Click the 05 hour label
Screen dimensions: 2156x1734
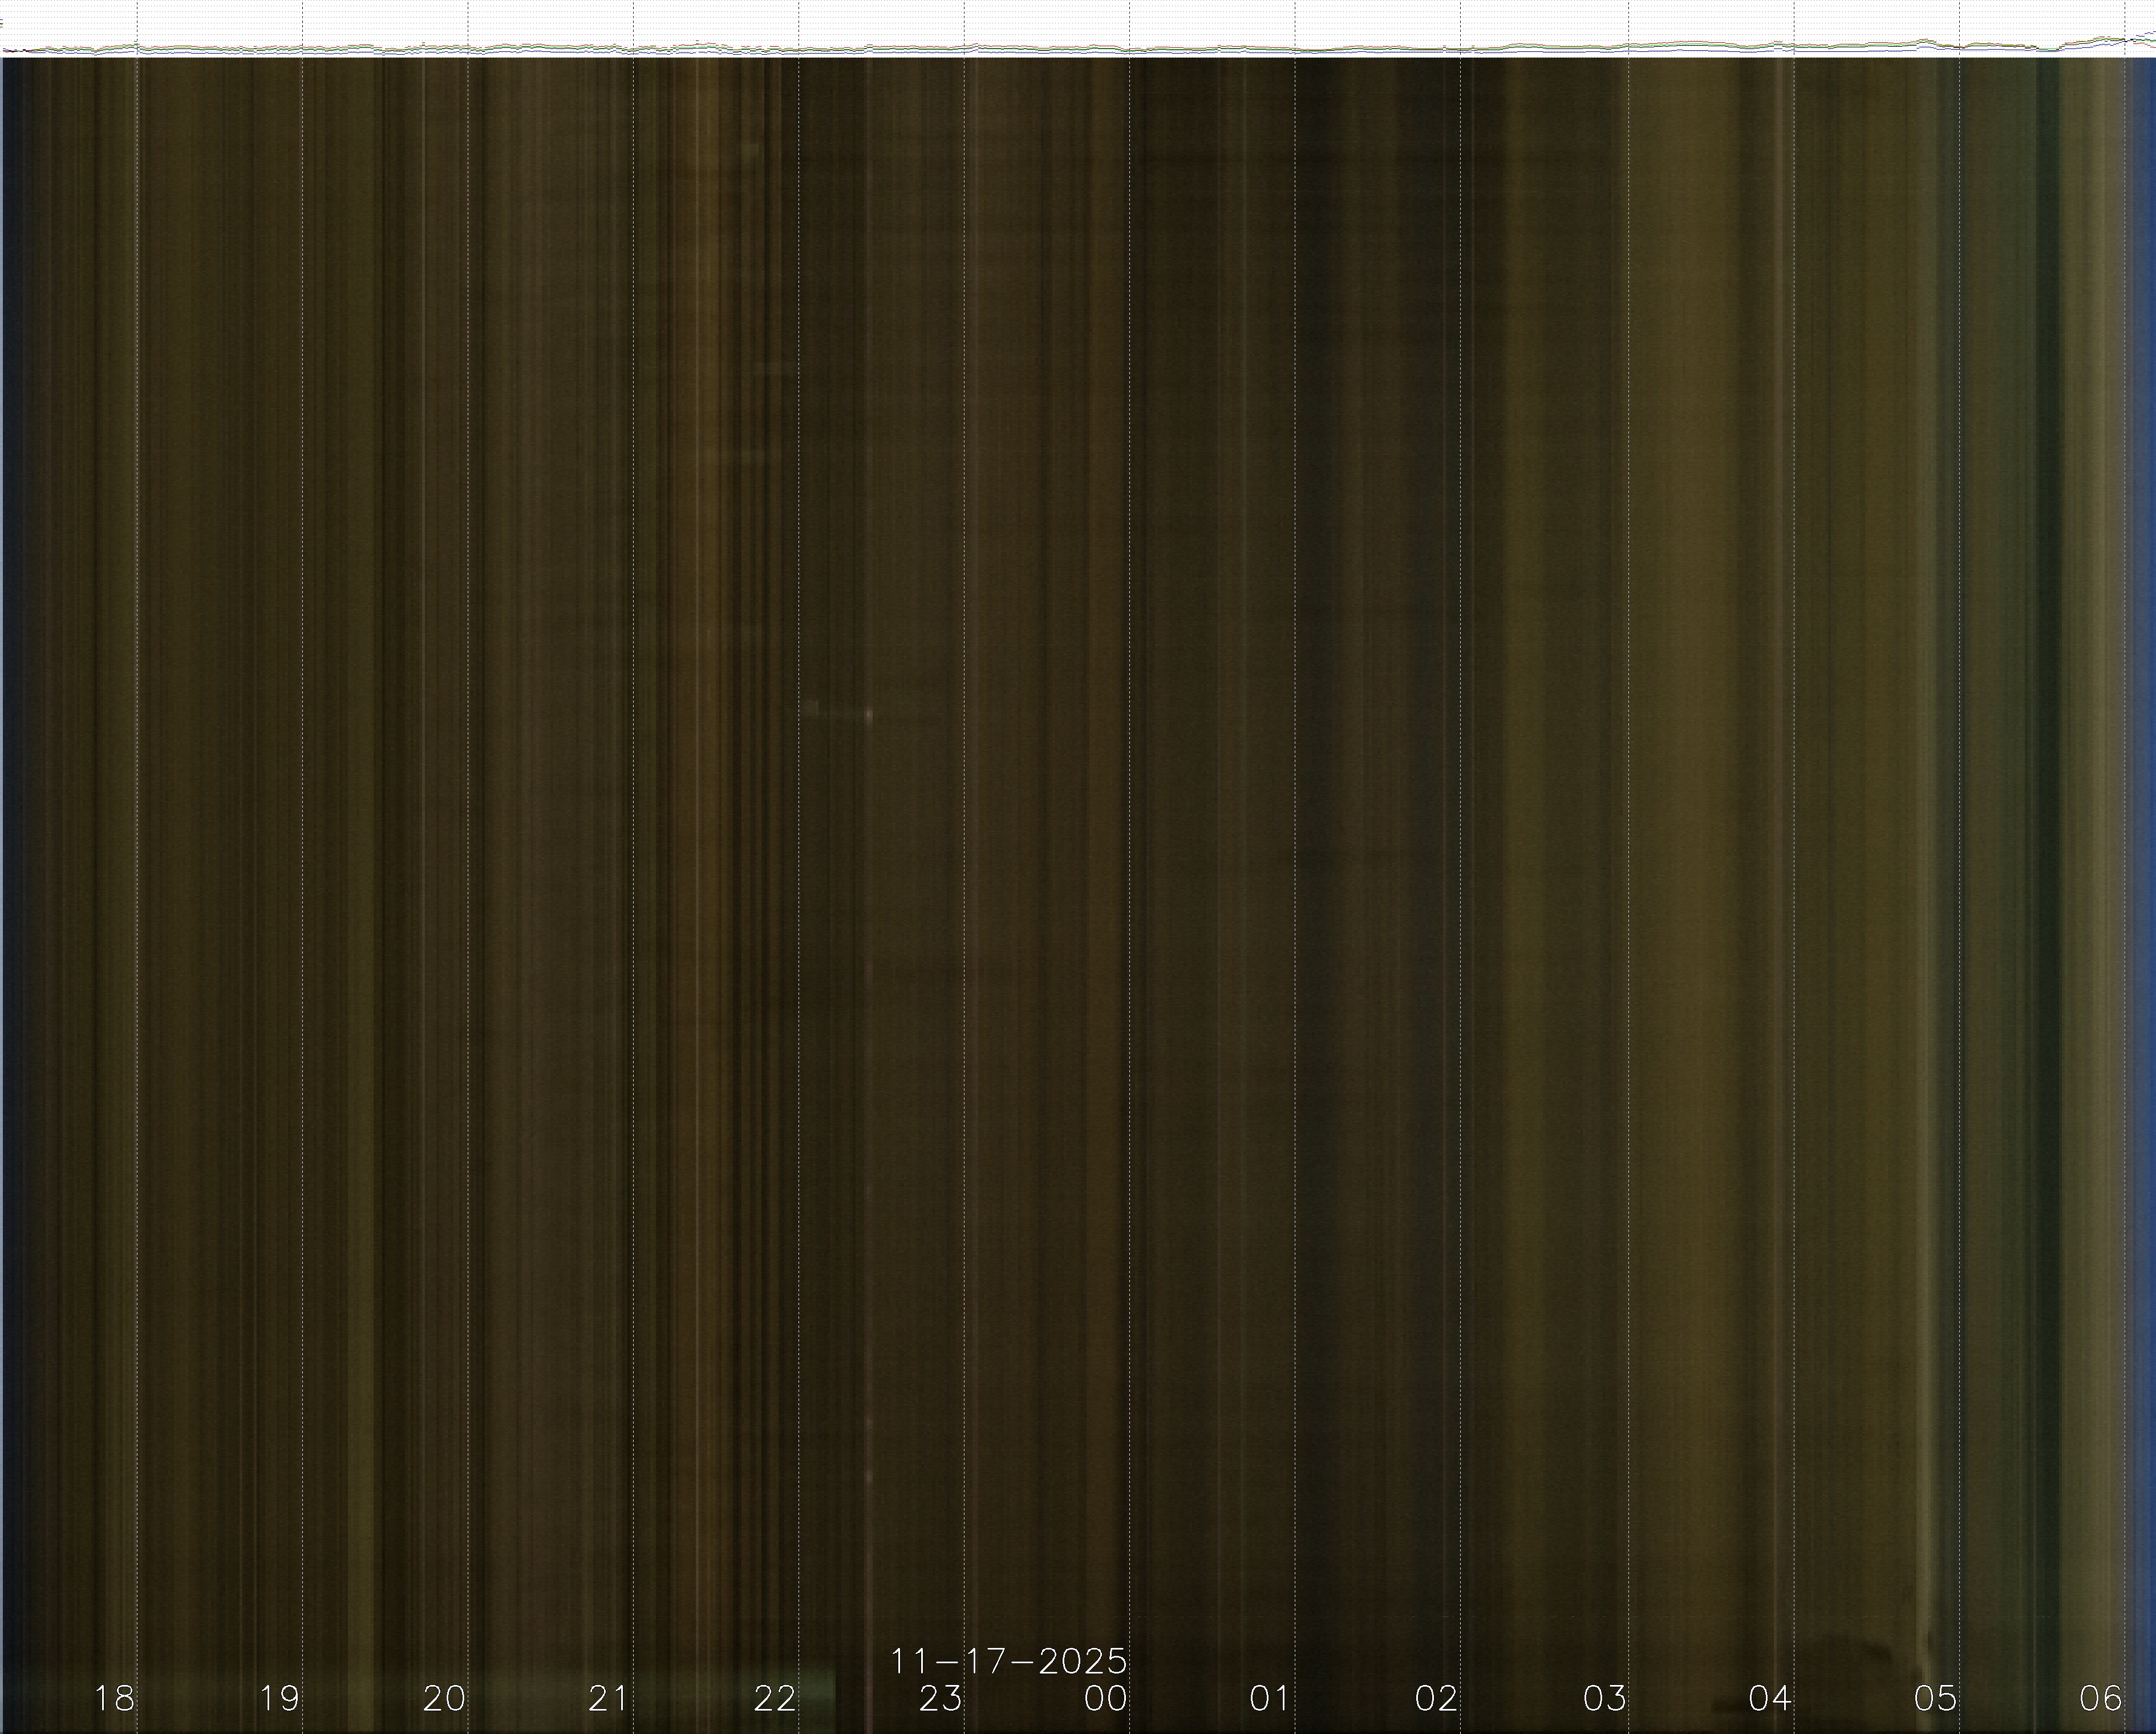[x=1935, y=1698]
